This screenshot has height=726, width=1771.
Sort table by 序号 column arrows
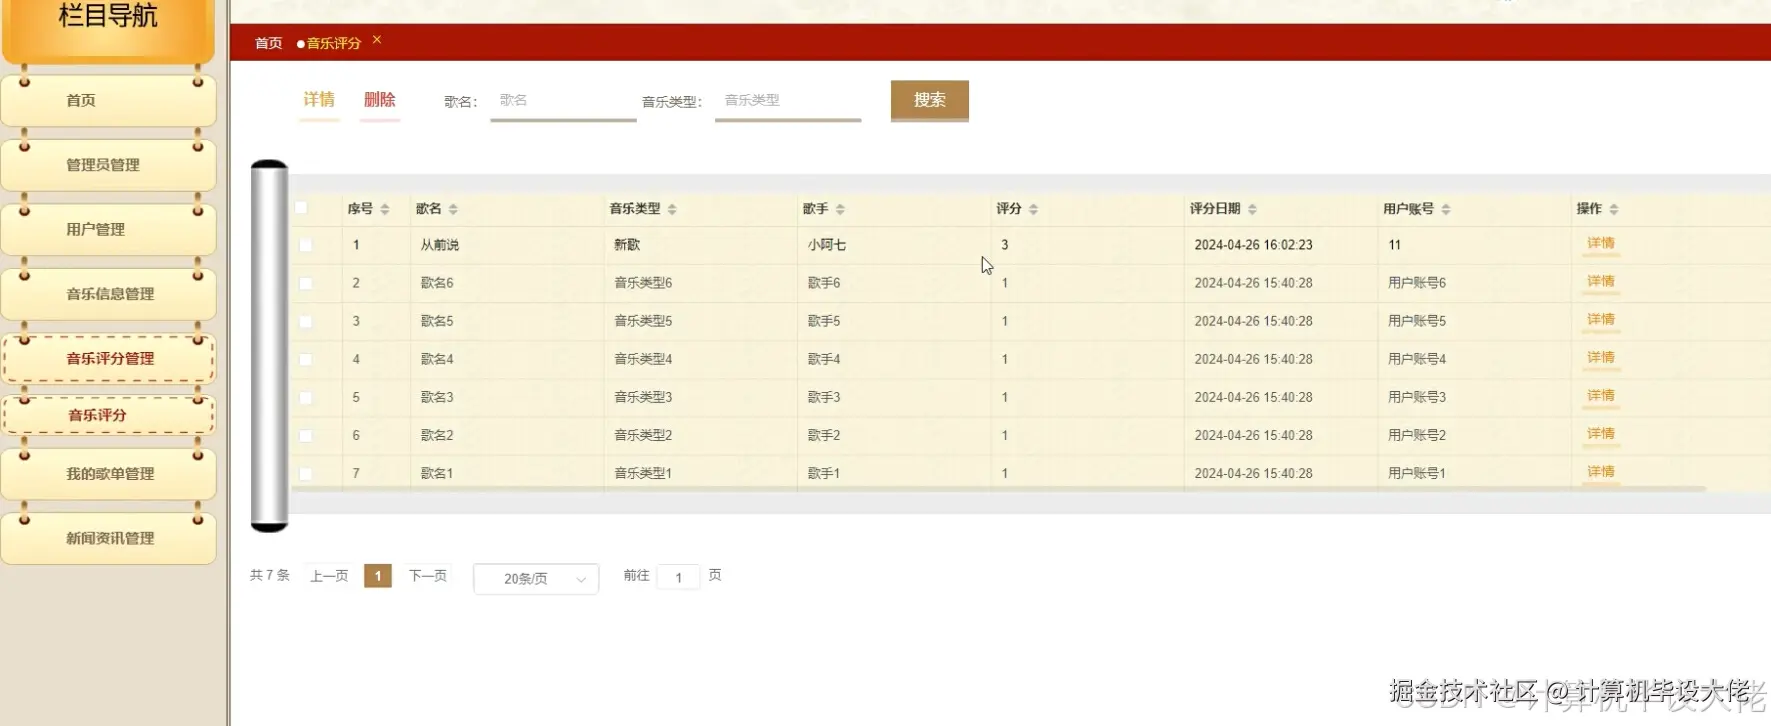pyautogui.click(x=385, y=209)
